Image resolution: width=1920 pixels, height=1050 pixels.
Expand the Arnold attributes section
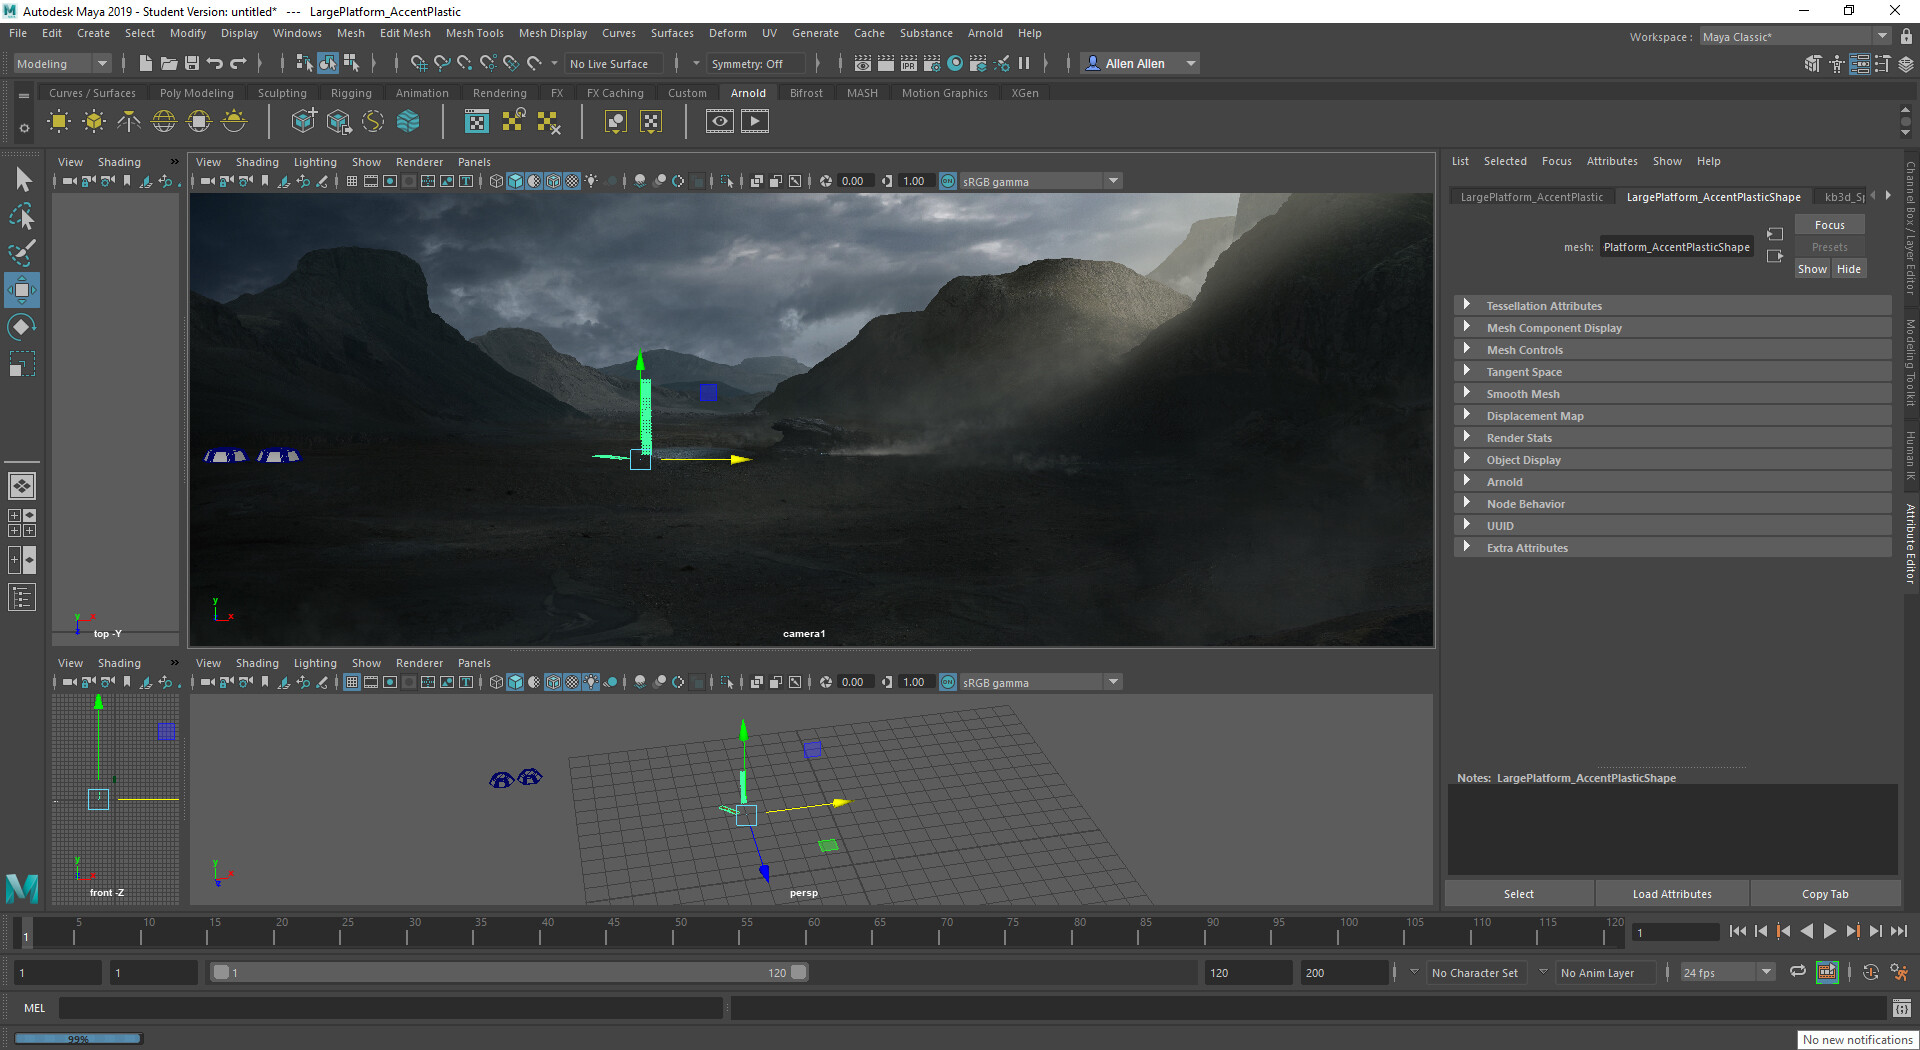coord(1672,482)
